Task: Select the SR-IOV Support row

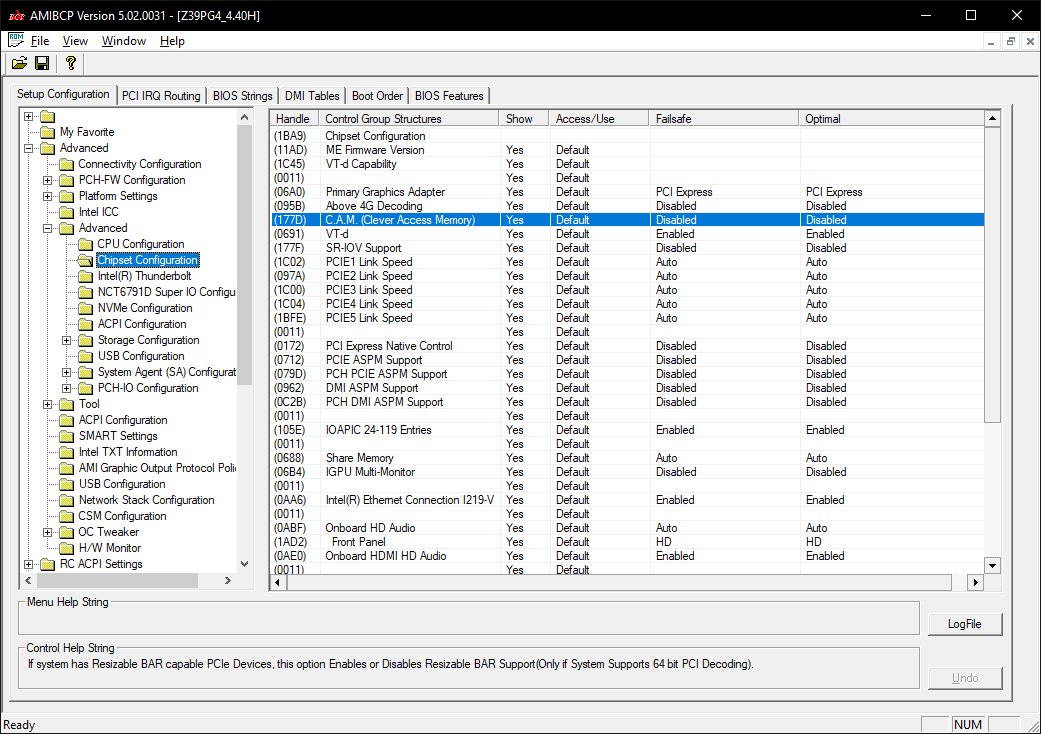Action: [x=627, y=248]
